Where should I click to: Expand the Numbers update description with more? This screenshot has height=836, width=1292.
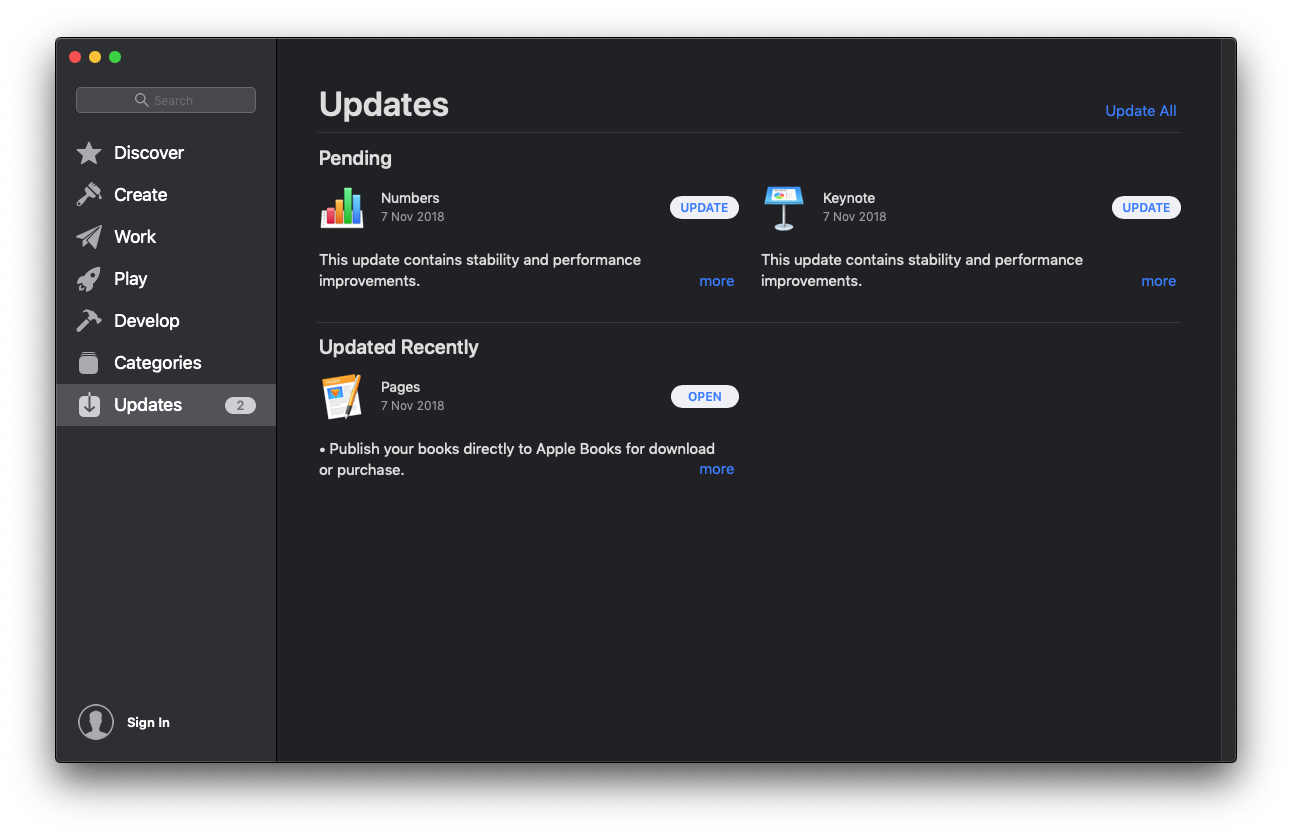(x=716, y=281)
